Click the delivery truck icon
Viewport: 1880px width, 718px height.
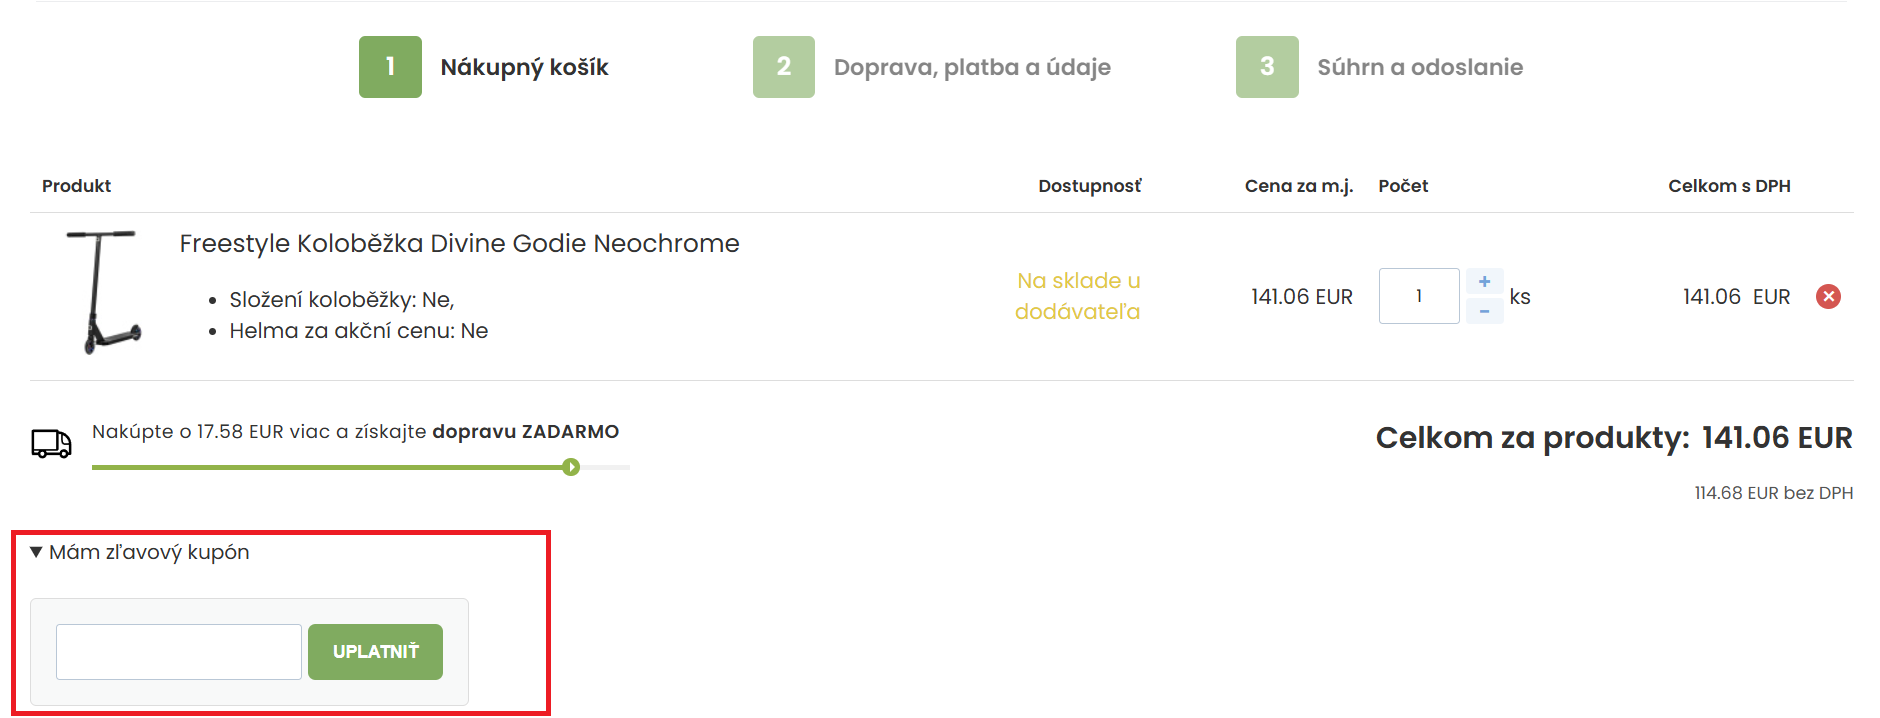51,443
